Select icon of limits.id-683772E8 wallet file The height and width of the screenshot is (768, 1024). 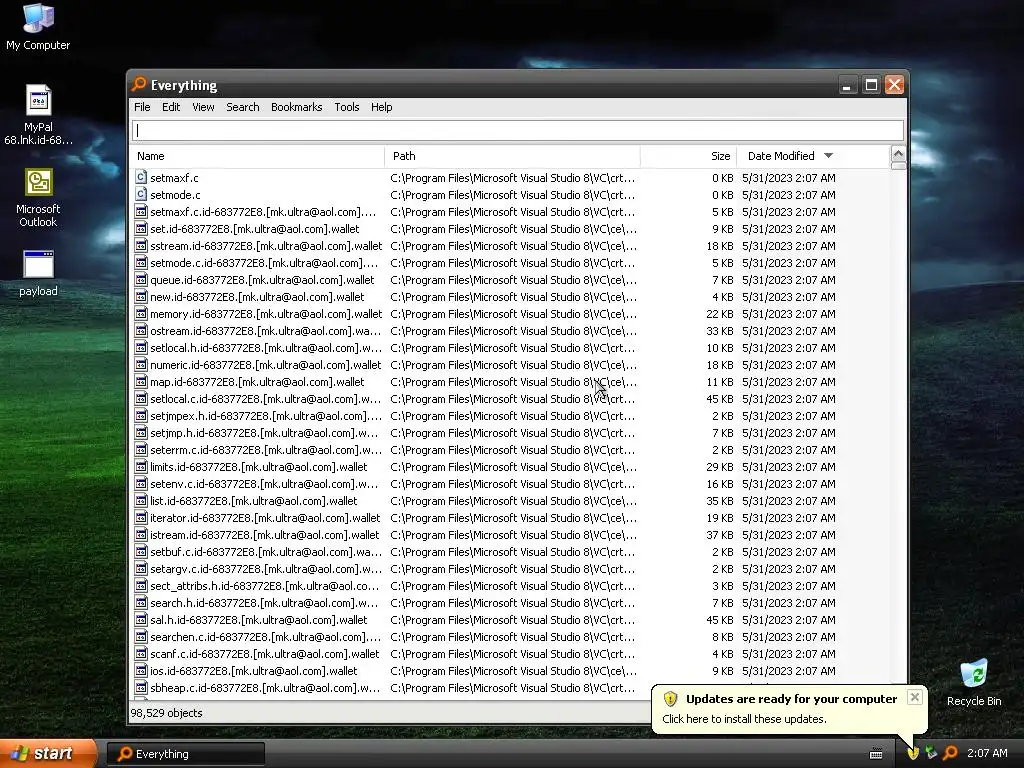pyautogui.click(x=140, y=466)
